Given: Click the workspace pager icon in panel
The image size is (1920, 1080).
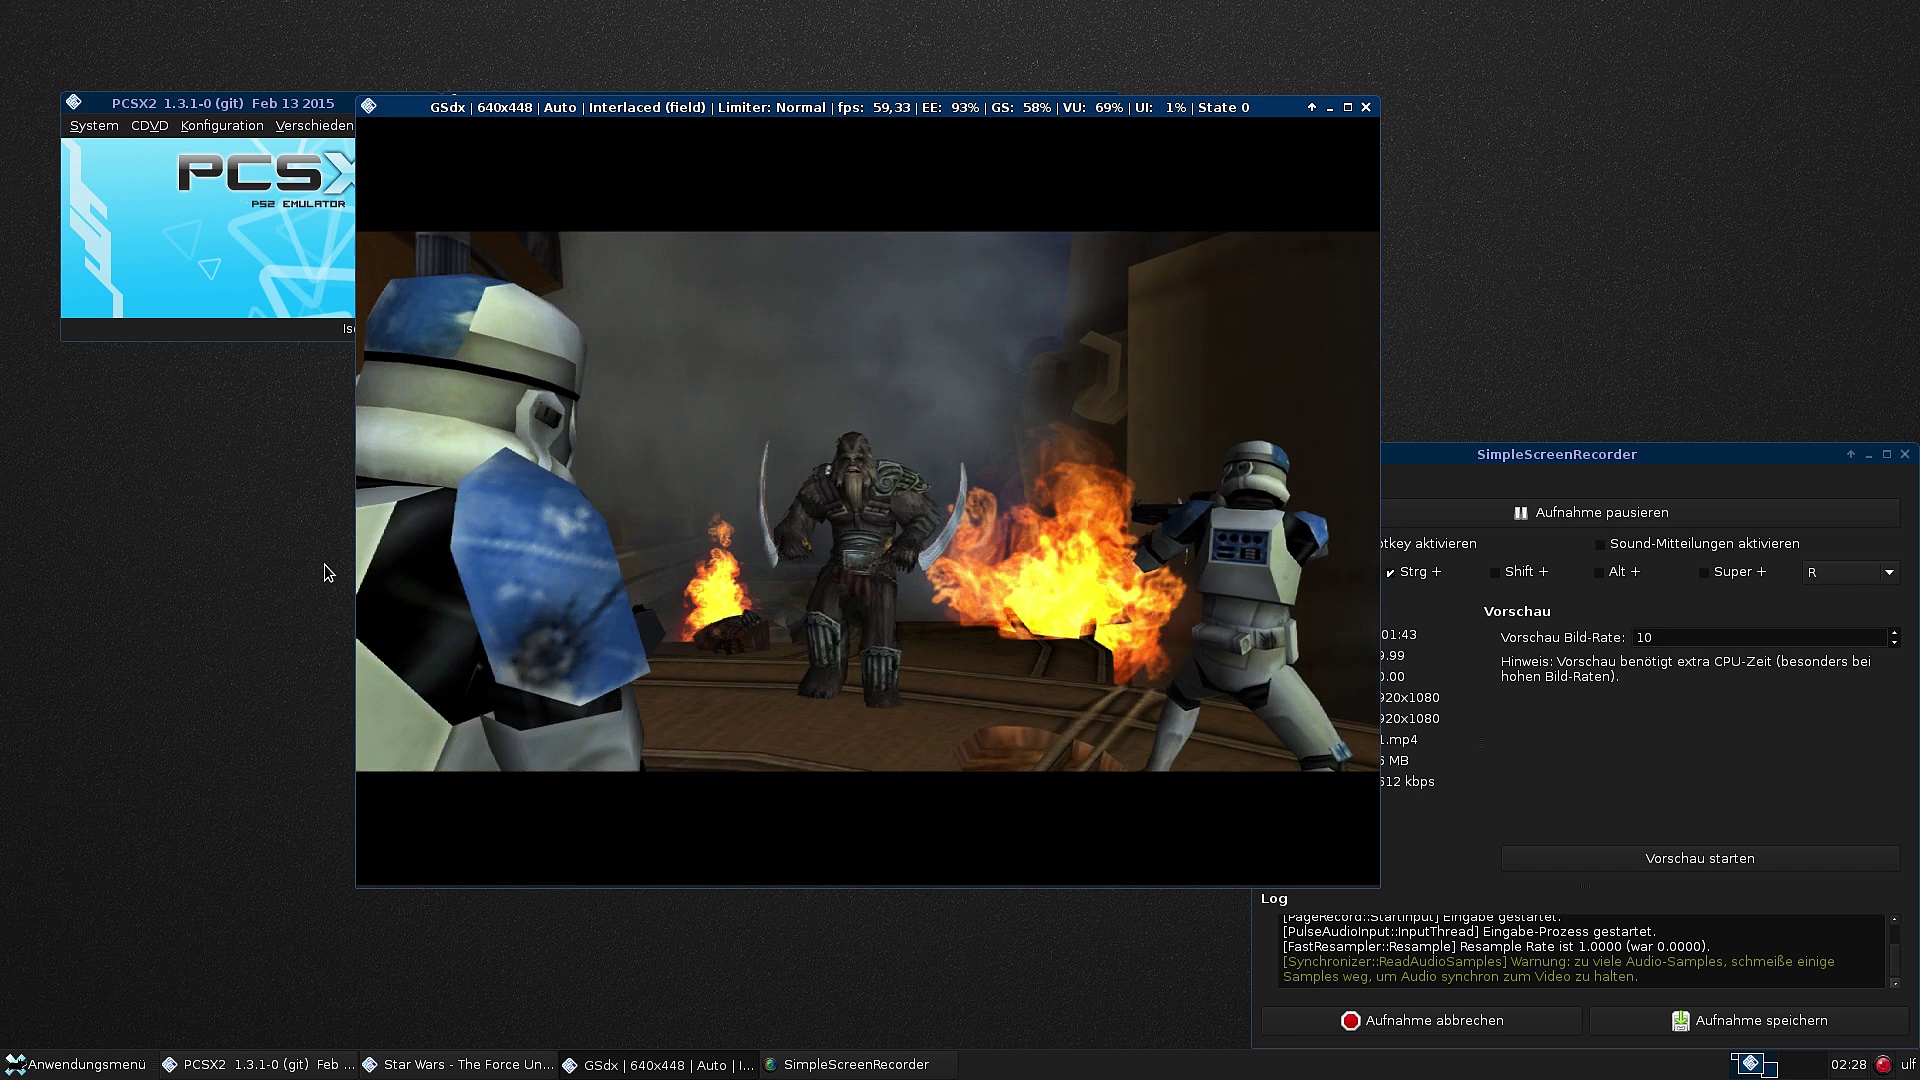Looking at the screenshot, I should 1753,1065.
